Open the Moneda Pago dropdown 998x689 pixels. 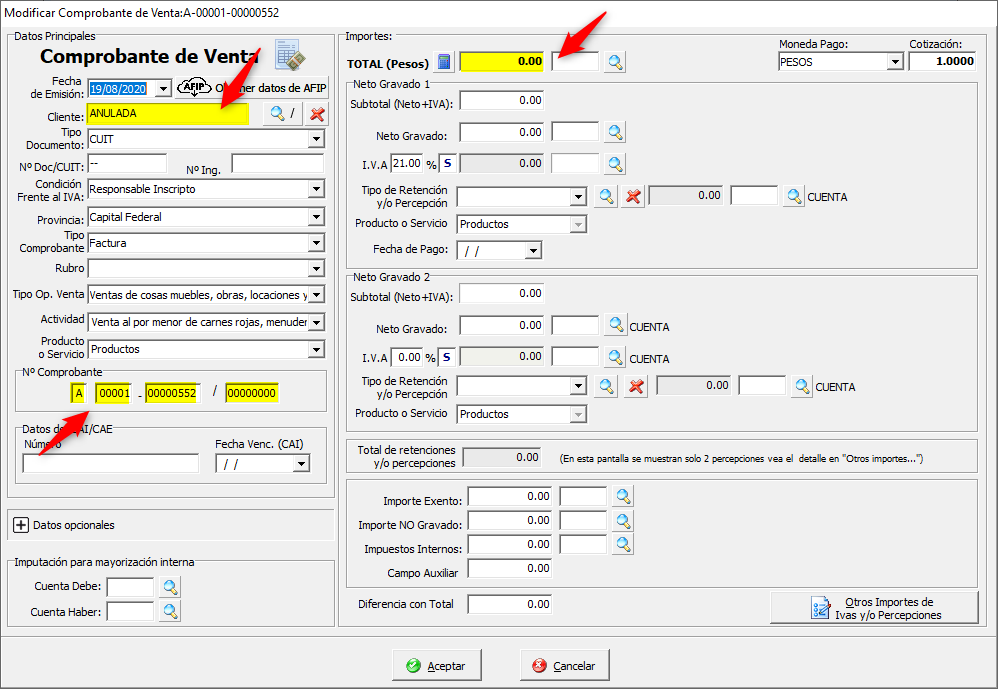(x=894, y=62)
